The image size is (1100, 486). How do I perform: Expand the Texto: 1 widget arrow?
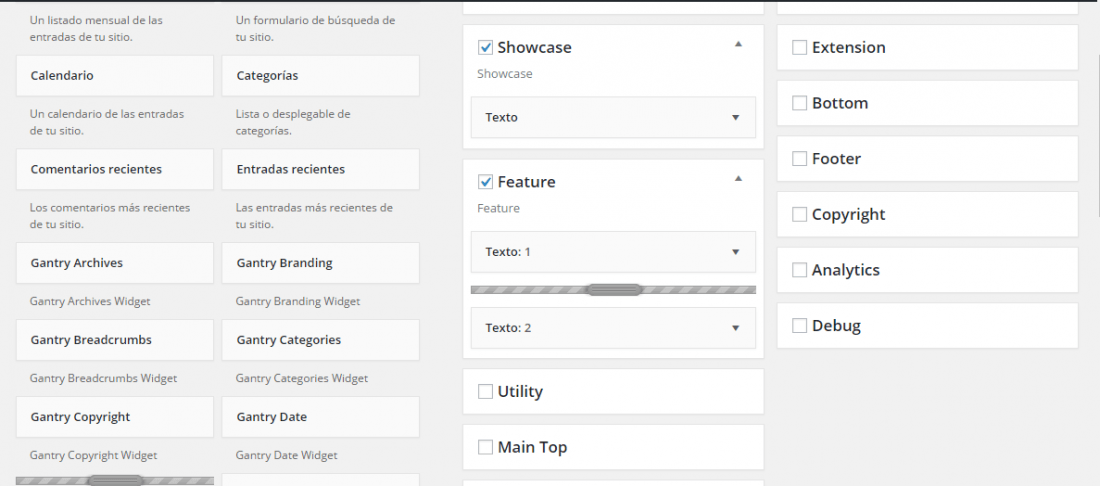point(735,252)
